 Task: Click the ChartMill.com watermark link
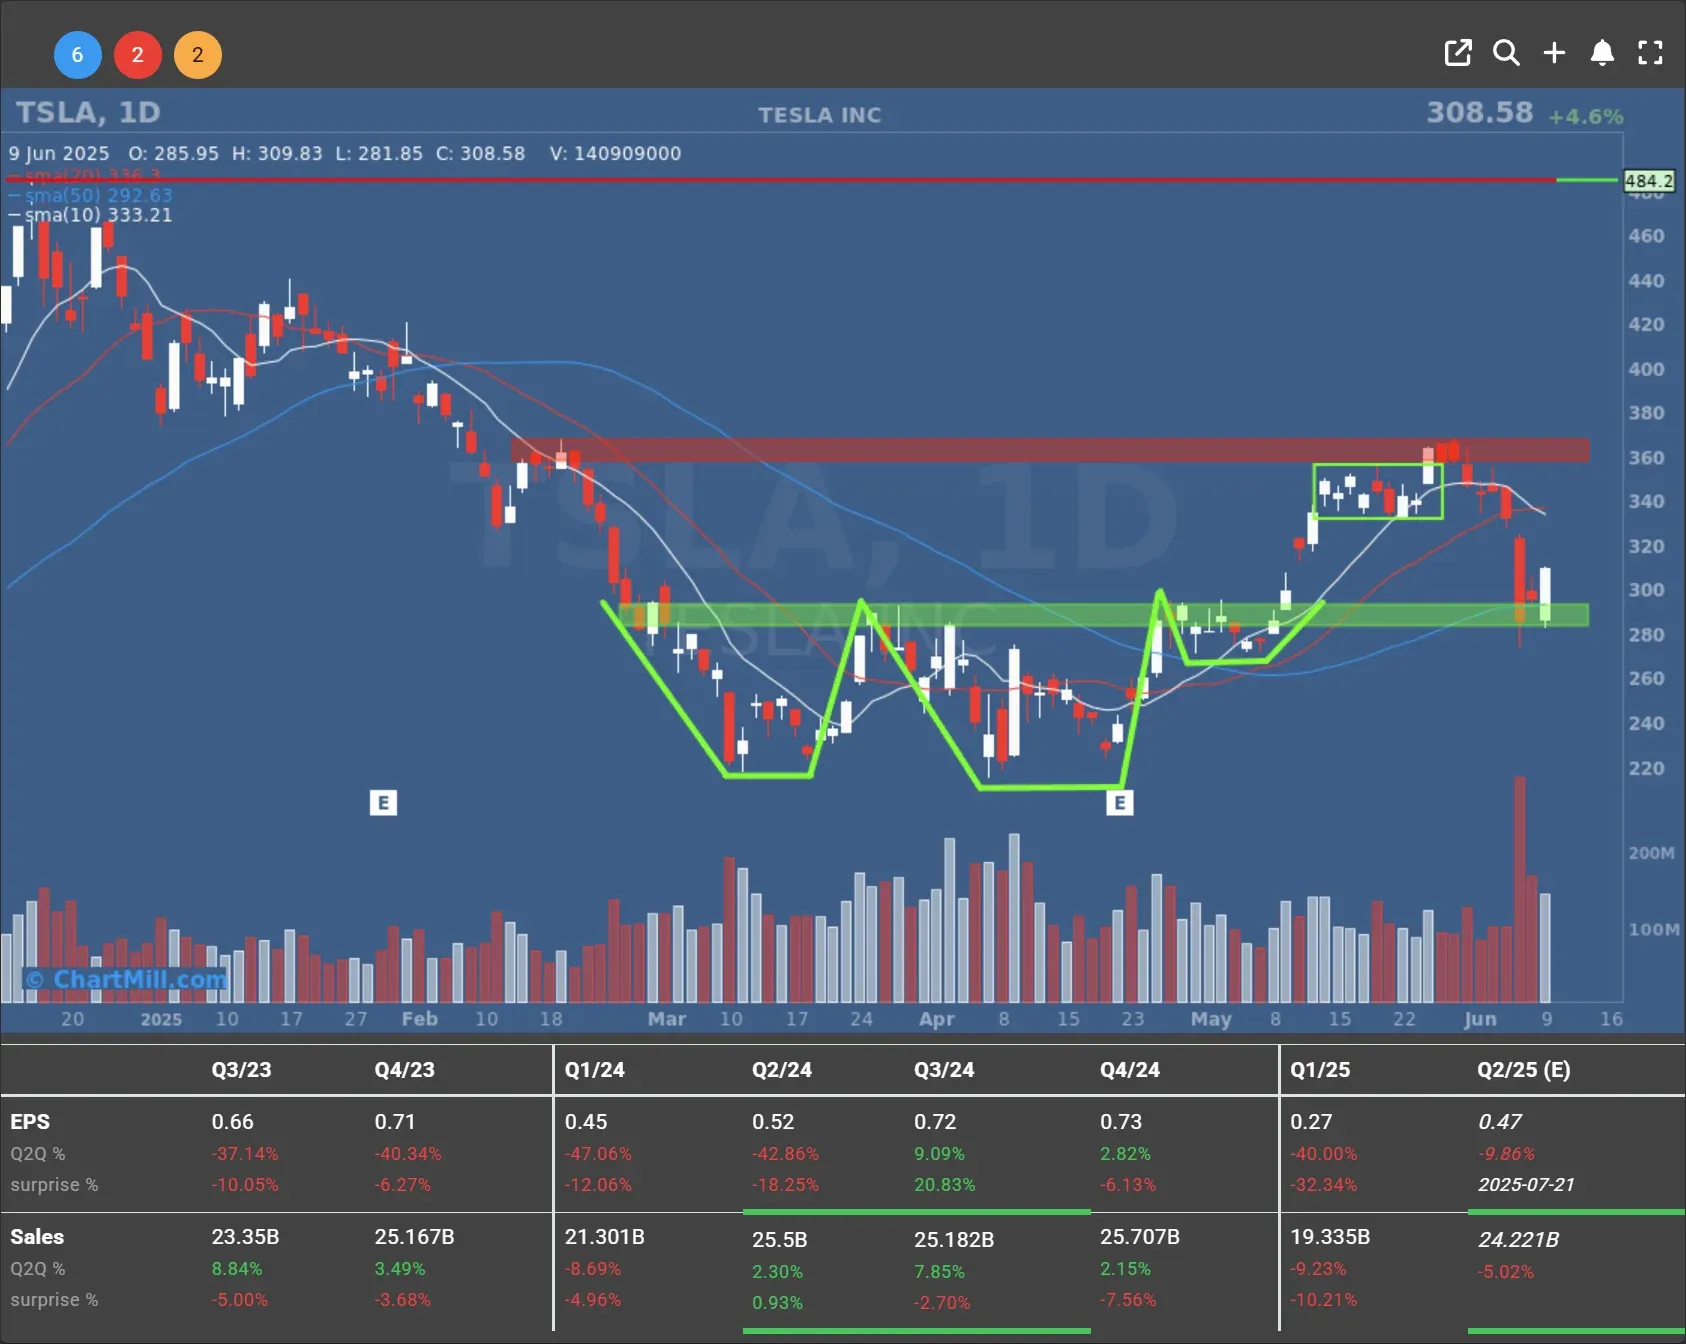[126, 979]
